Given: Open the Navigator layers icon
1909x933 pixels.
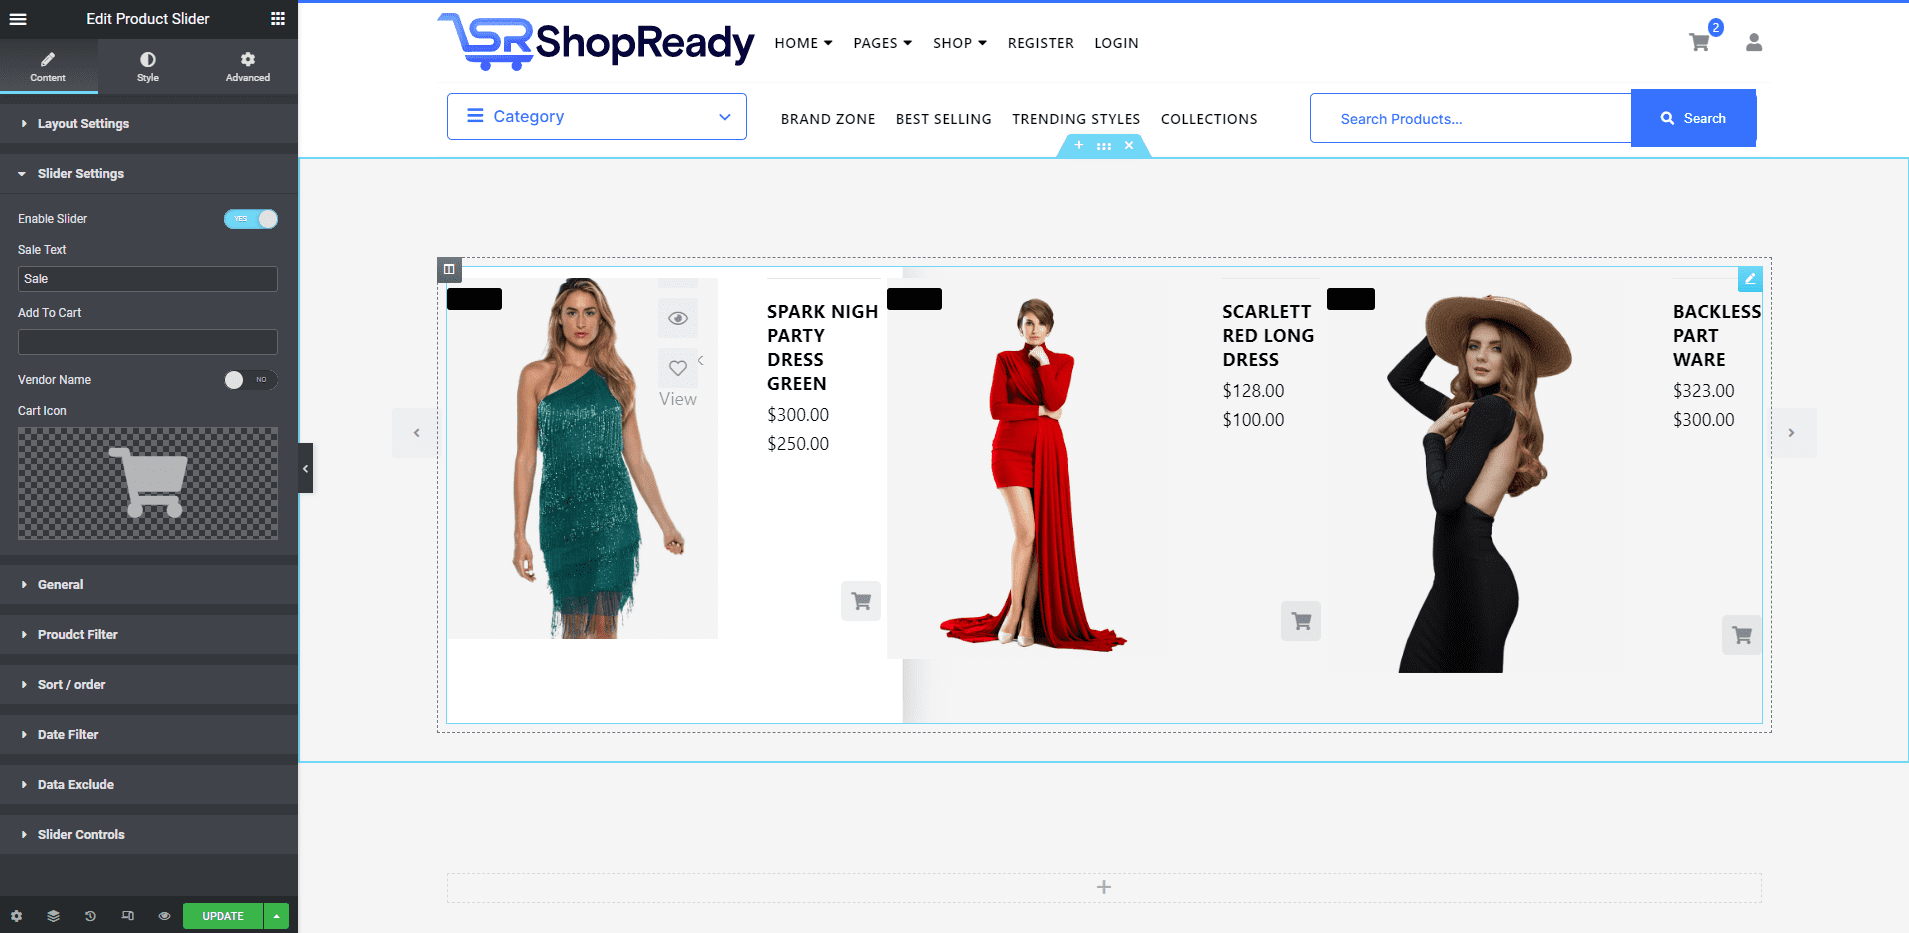Looking at the screenshot, I should coord(54,916).
